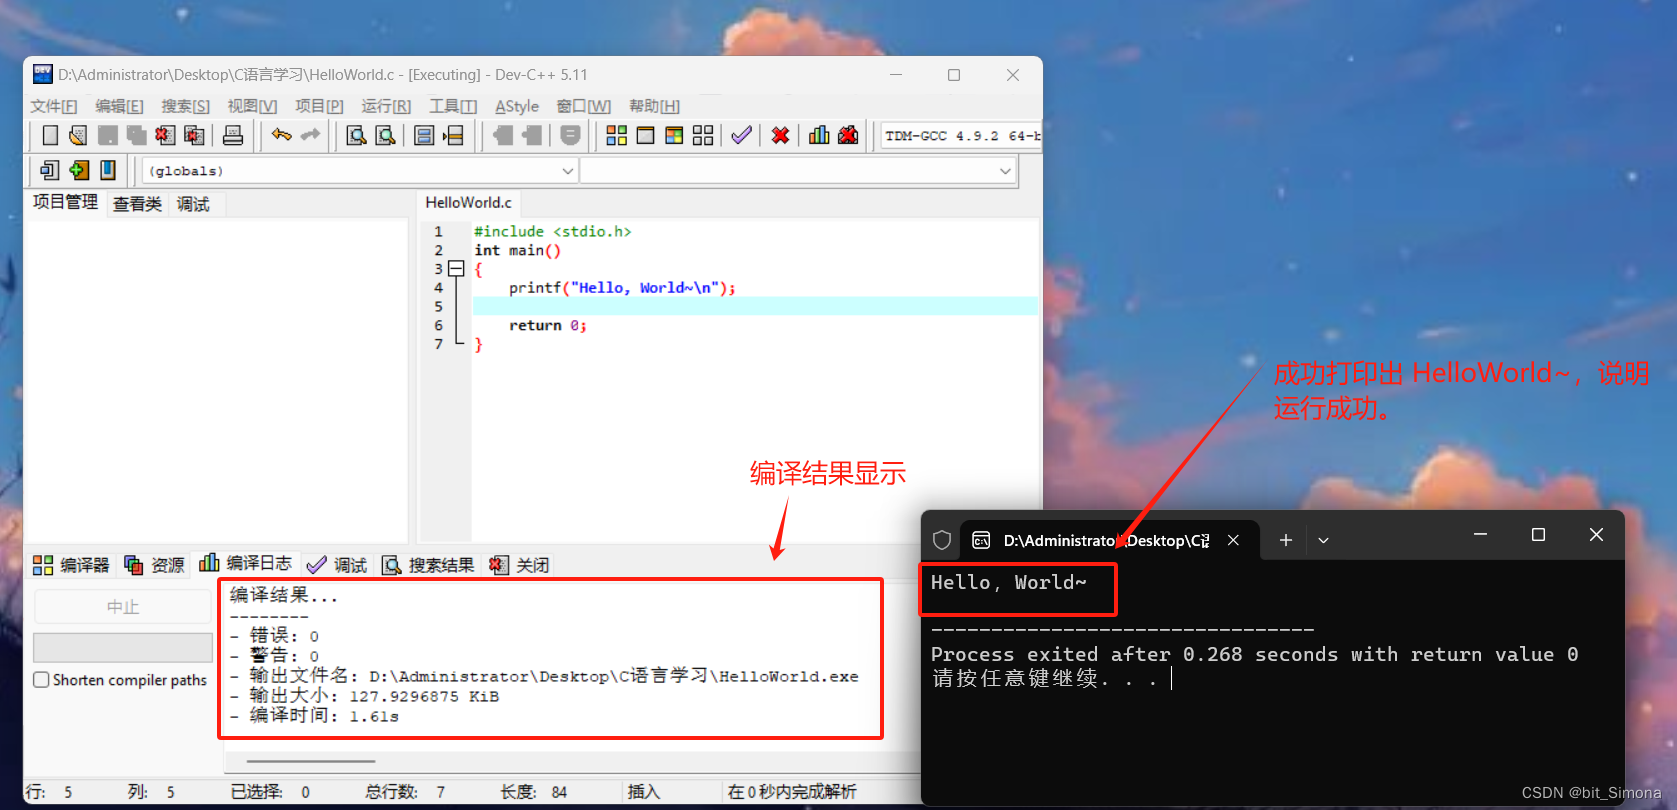Close all files via toolbar icon
This screenshot has height=810, width=1677.
coord(194,135)
